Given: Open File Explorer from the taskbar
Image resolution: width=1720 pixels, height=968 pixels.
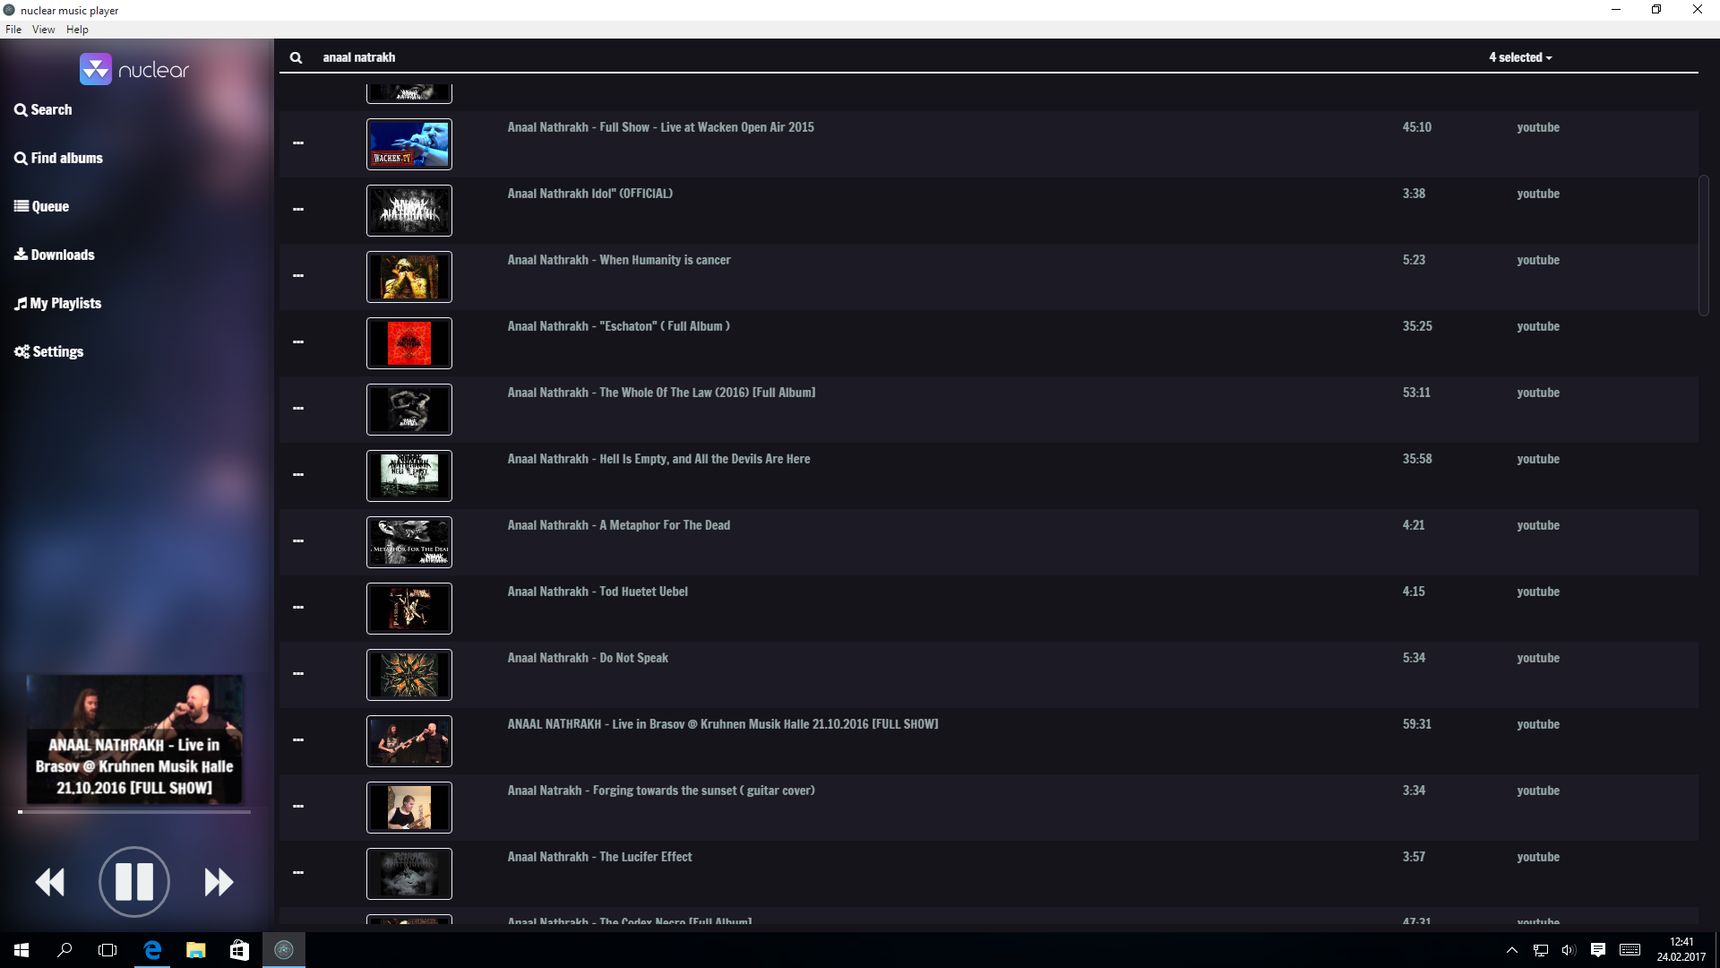Looking at the screenshot, I should 196,950.
